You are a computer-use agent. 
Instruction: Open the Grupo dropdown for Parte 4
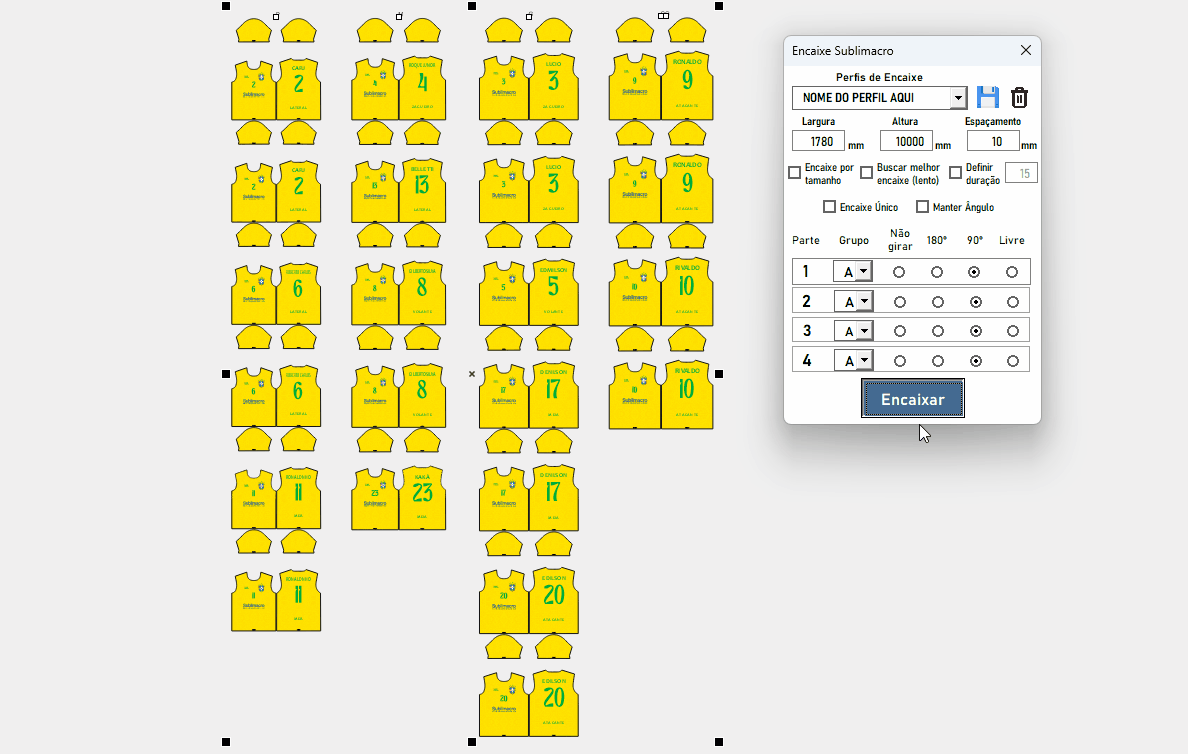click(x=864, y=360)
